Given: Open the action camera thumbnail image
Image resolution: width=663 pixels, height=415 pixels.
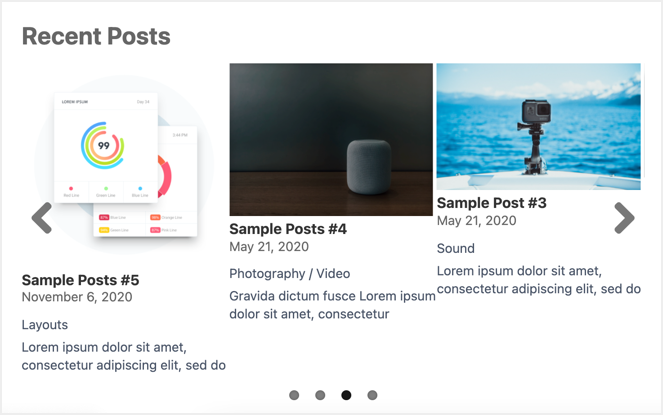Looking at the screenshot, I should click(x=538, y=126).
